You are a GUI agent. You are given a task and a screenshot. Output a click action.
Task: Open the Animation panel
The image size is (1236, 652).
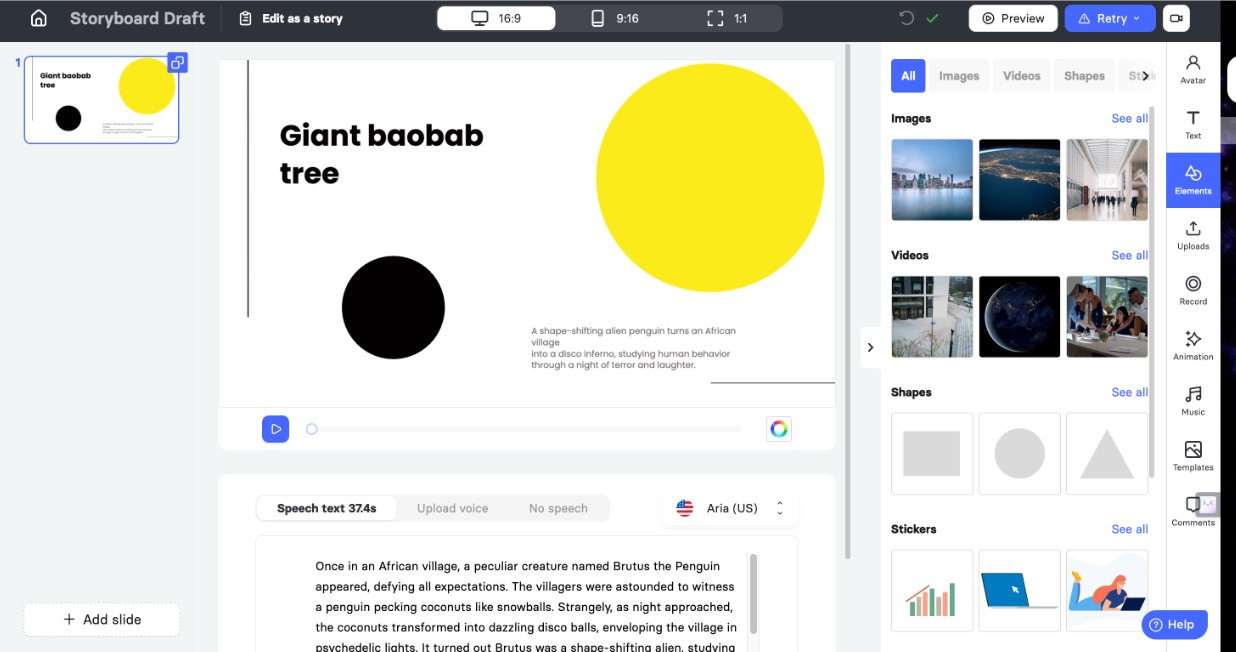pos(1192,345)
